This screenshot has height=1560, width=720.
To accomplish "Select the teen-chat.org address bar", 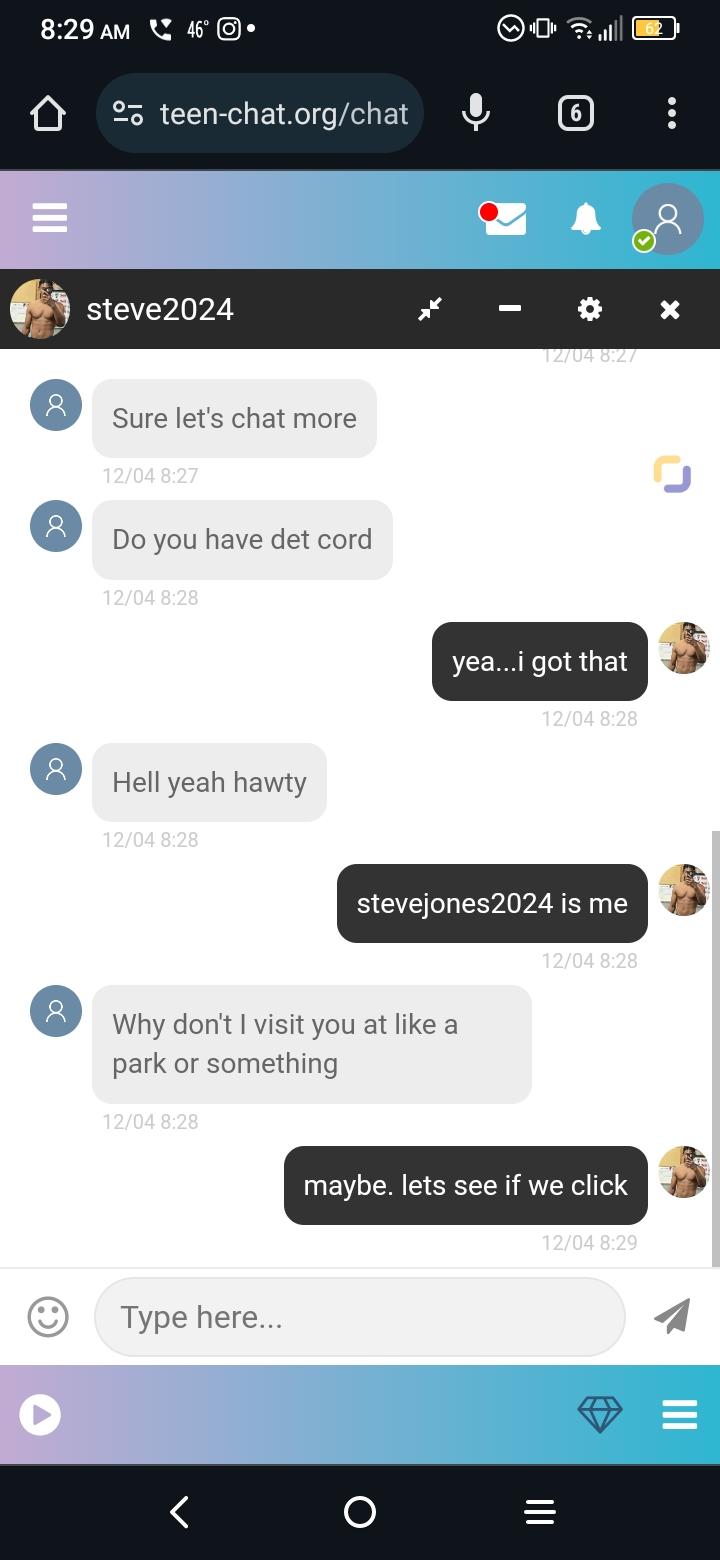I will pos(260,113).
